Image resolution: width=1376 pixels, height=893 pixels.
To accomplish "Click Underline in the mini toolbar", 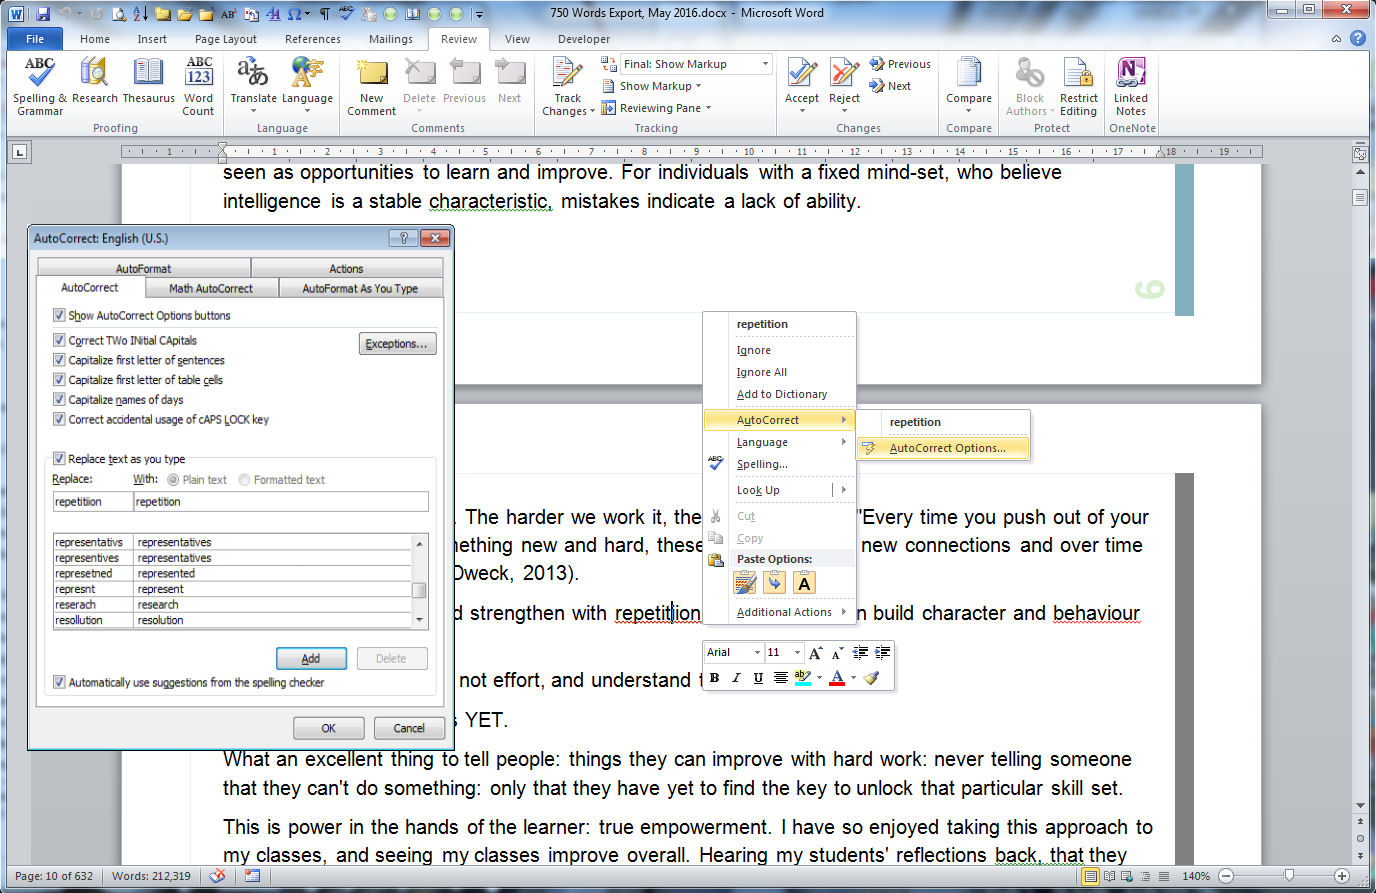I will 758,678.
